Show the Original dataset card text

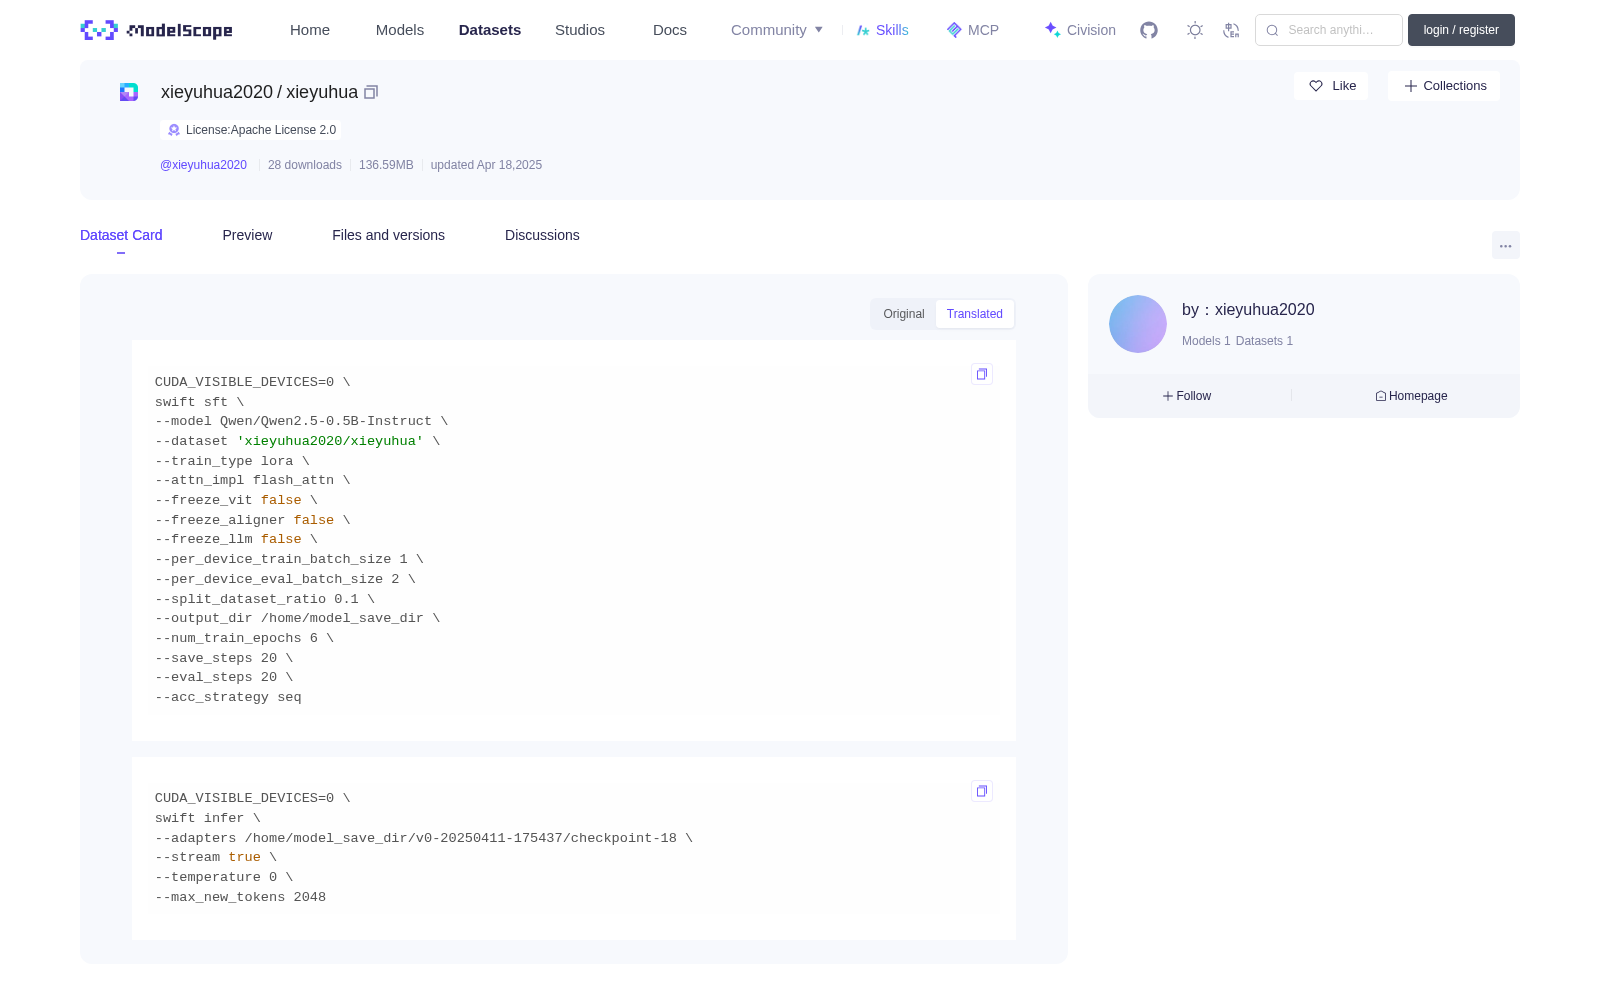[x=904, y=314]
